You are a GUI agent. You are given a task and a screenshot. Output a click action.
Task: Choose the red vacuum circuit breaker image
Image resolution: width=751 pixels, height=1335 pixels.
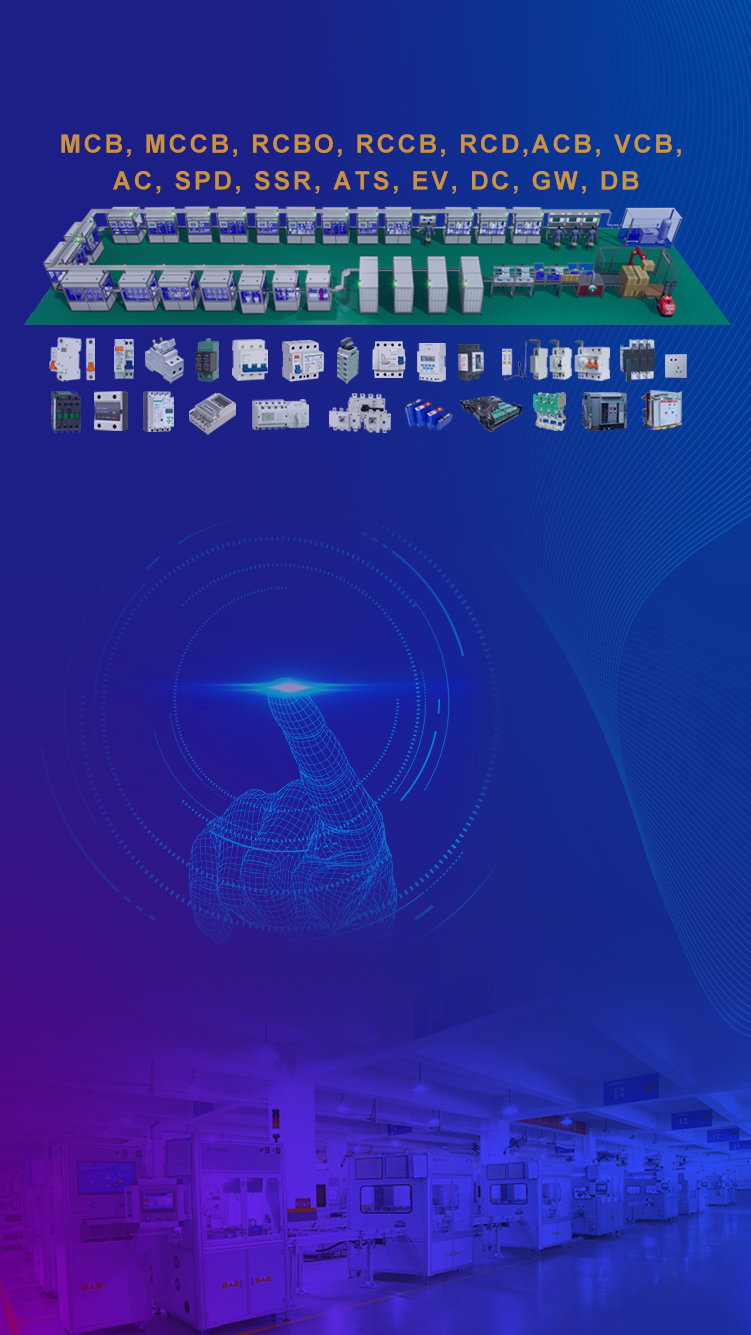[661, 410]
